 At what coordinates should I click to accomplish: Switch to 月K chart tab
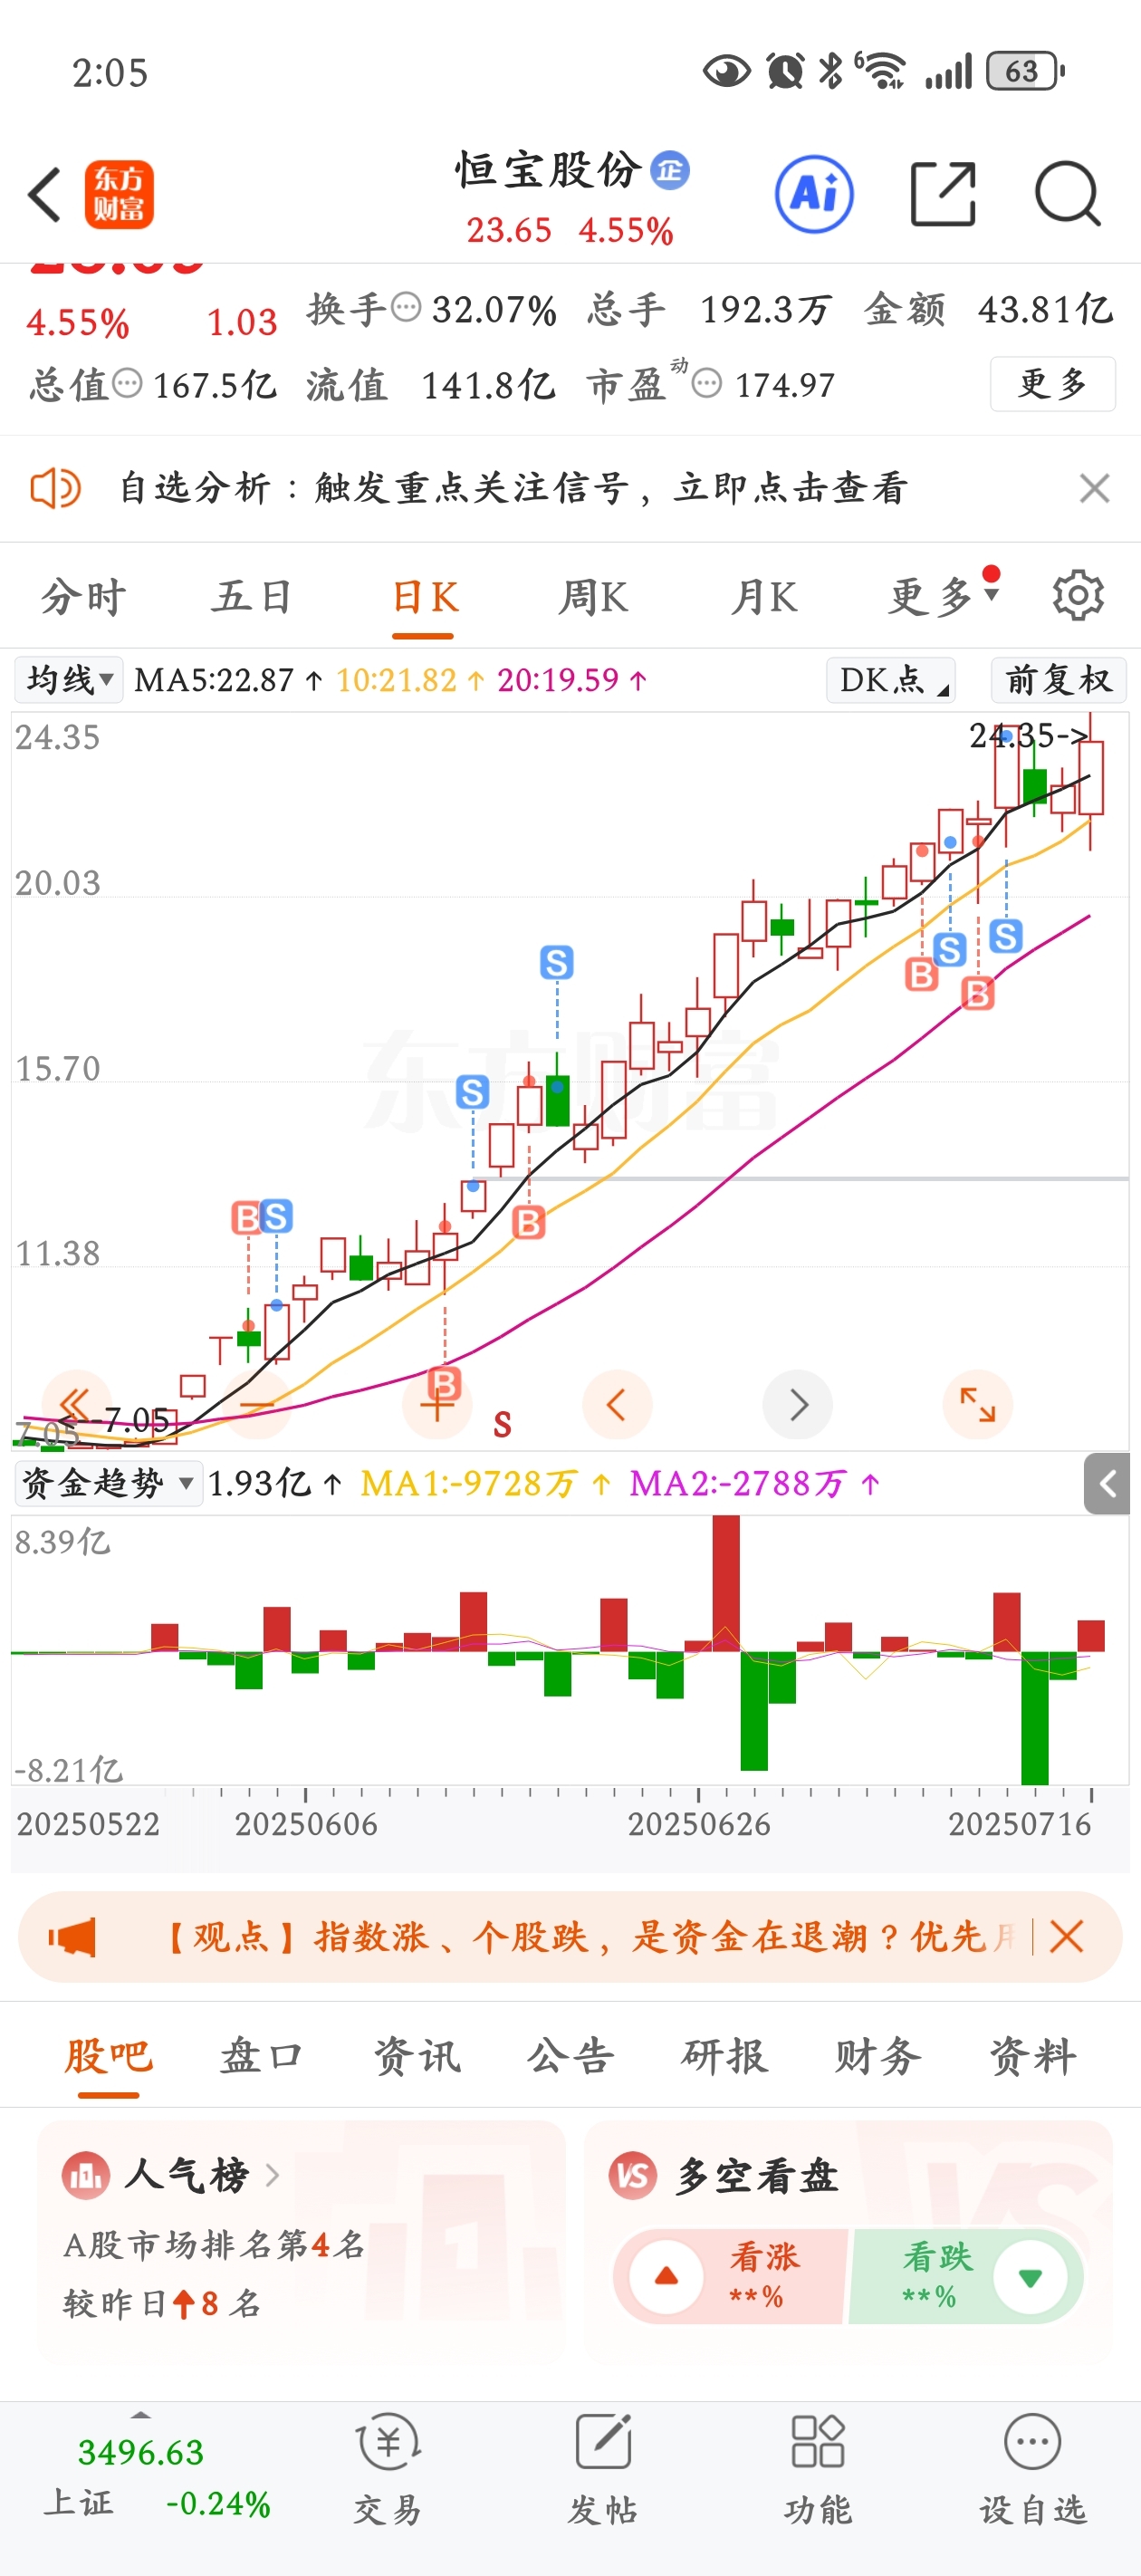pos(764,596)
